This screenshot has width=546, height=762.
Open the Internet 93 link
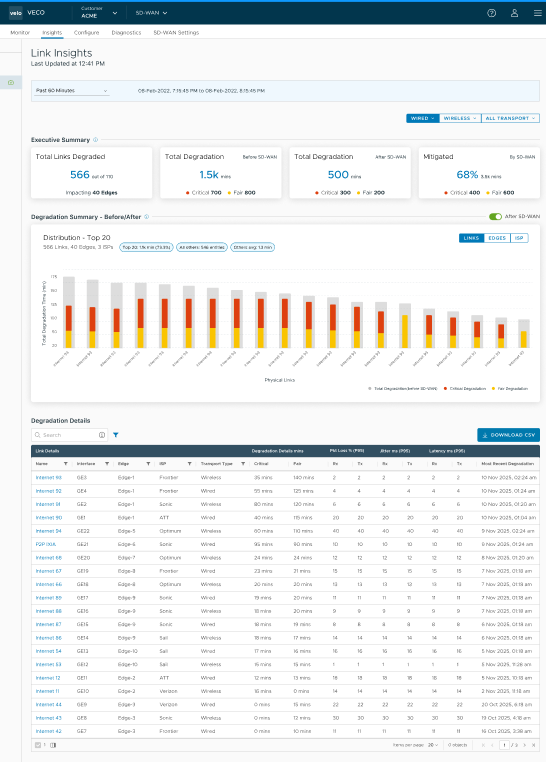49,478
